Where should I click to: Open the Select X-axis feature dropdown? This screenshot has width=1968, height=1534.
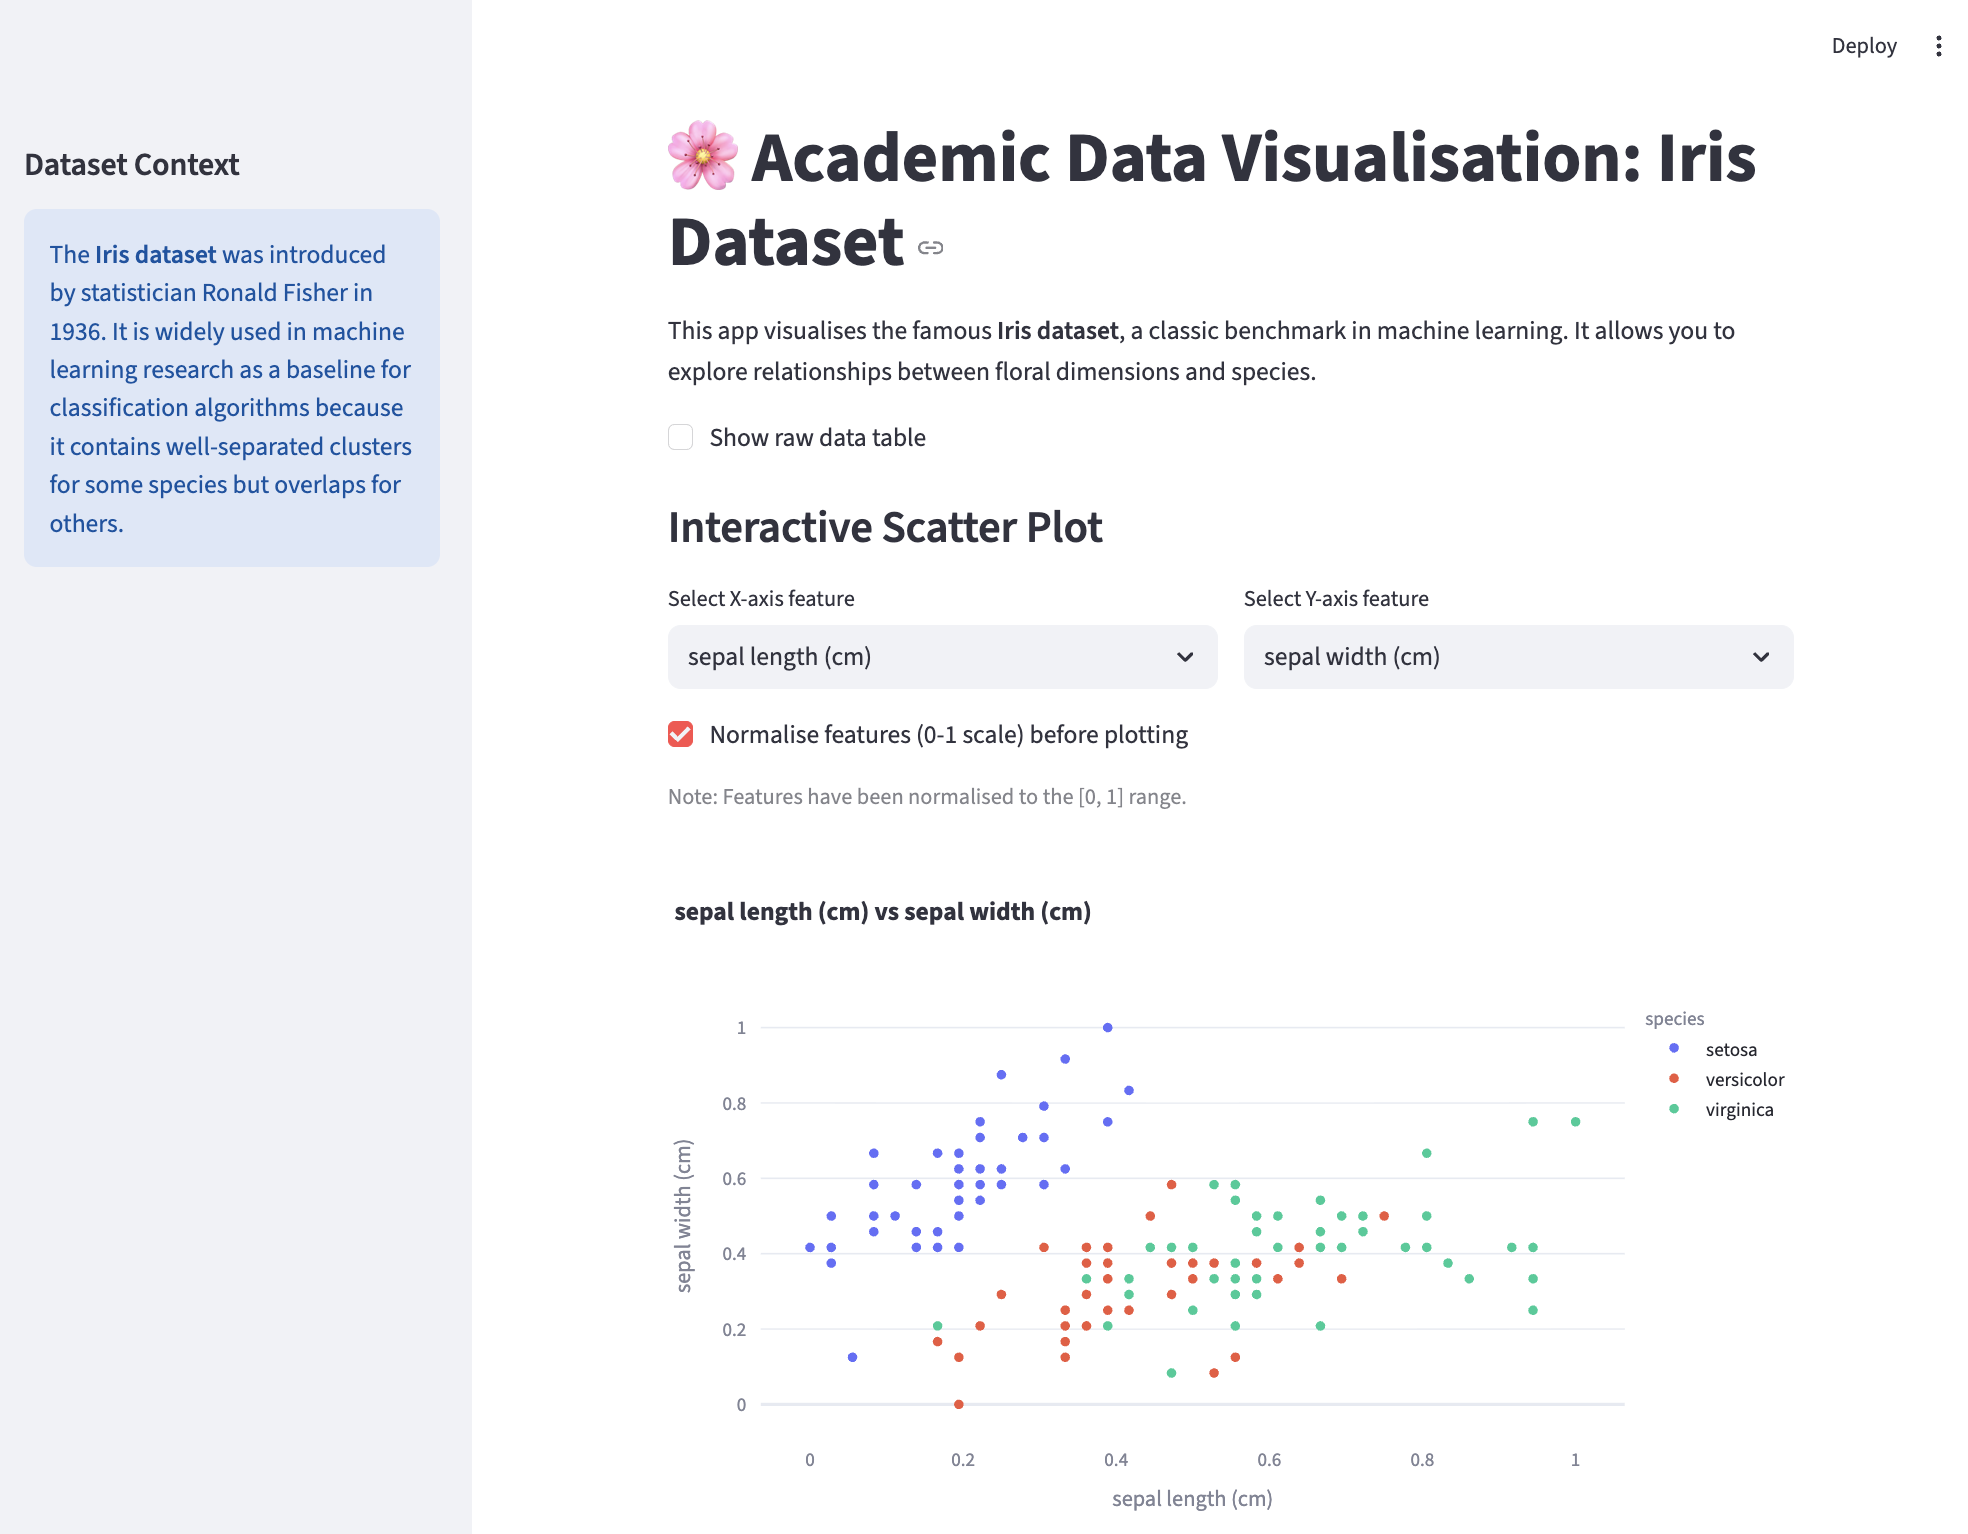tap(920, 657)
